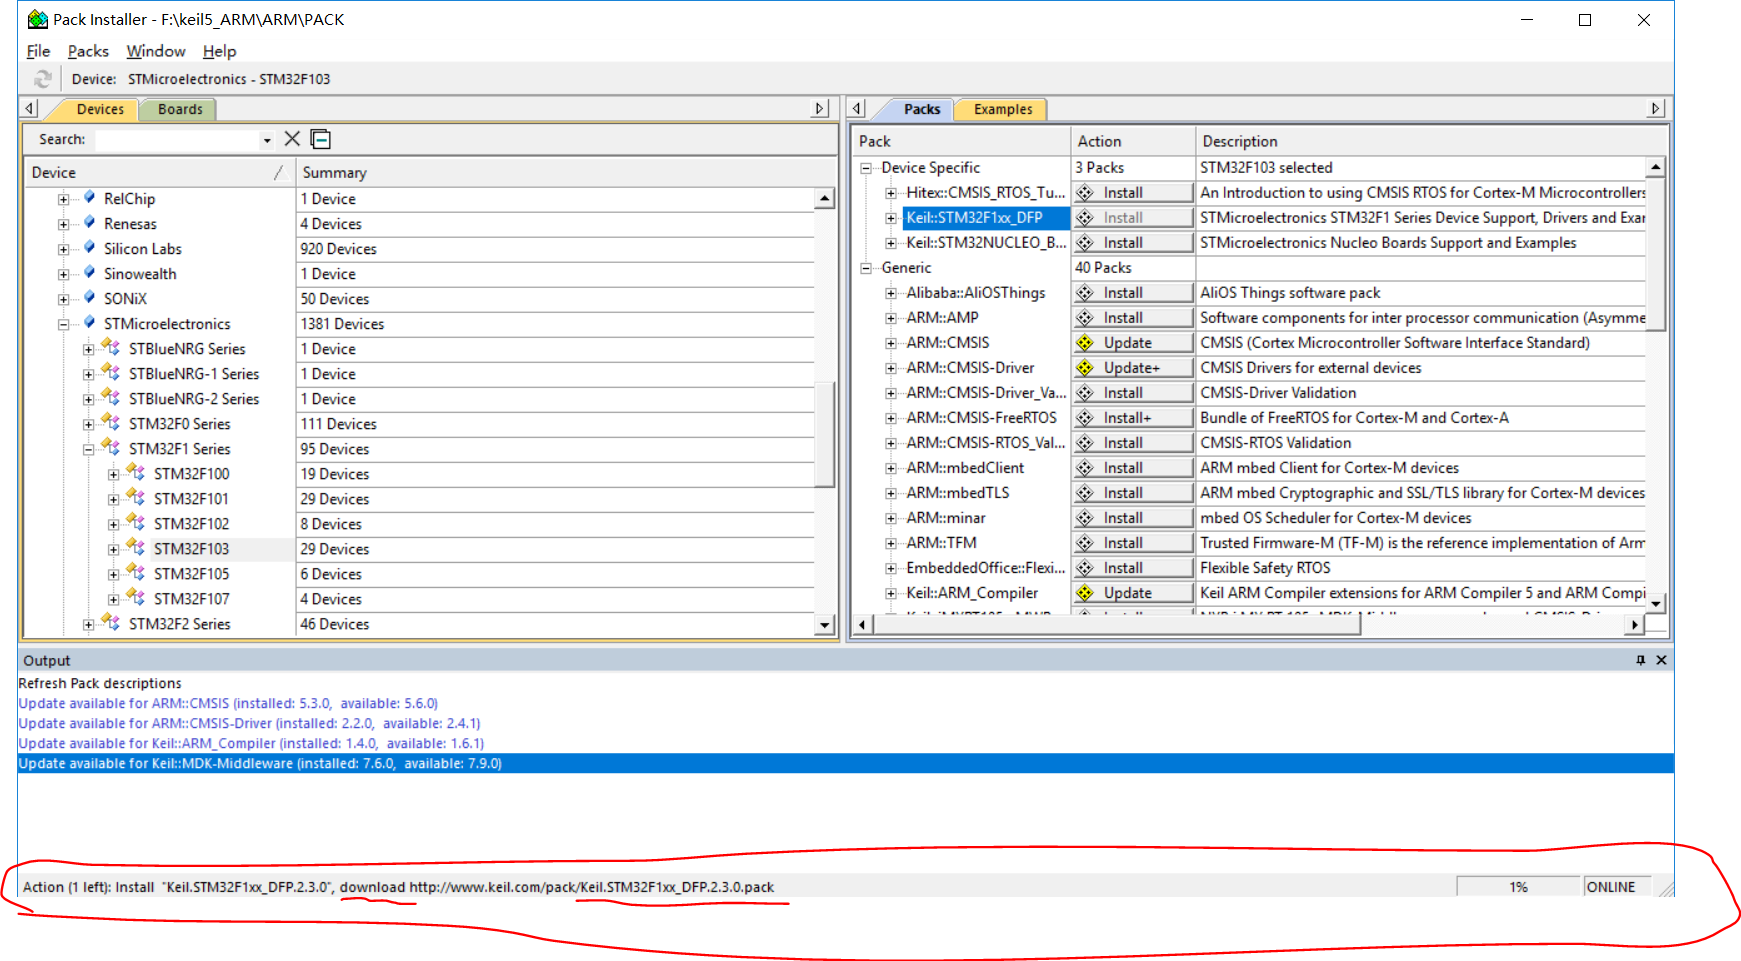Install the Hitex::CMSIS_RTOS_Tutorial pack

click(x=1133, y=193)
